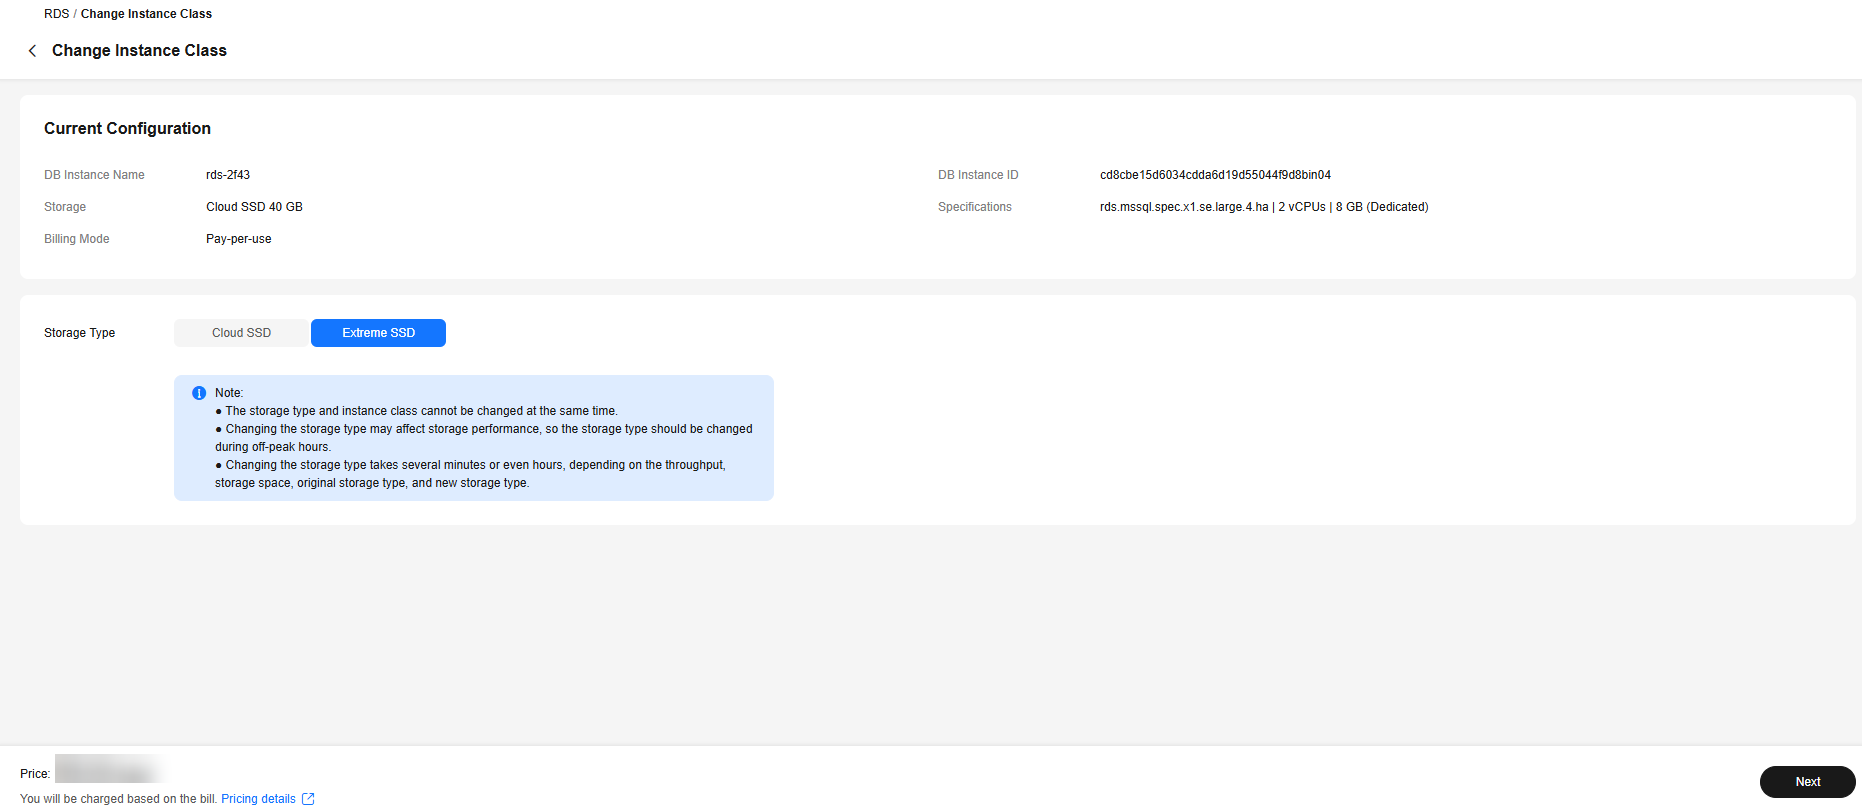Click the Storage Type label
1862x809 pixels.
click(x=79, y=333)
